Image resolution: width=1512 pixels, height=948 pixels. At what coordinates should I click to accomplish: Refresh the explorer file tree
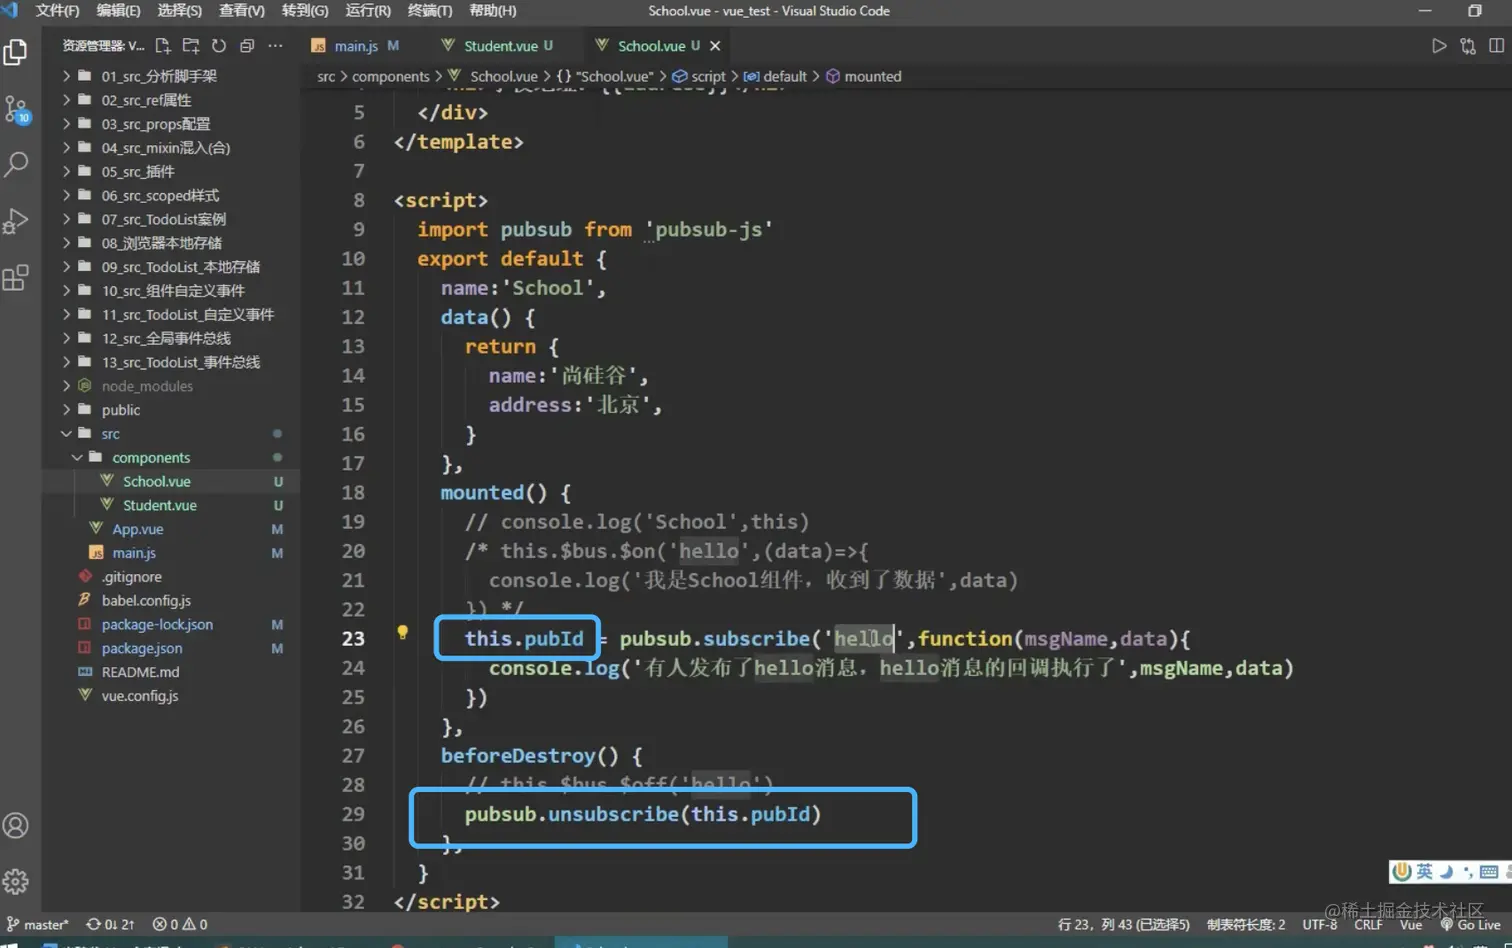tap(219, 46)
